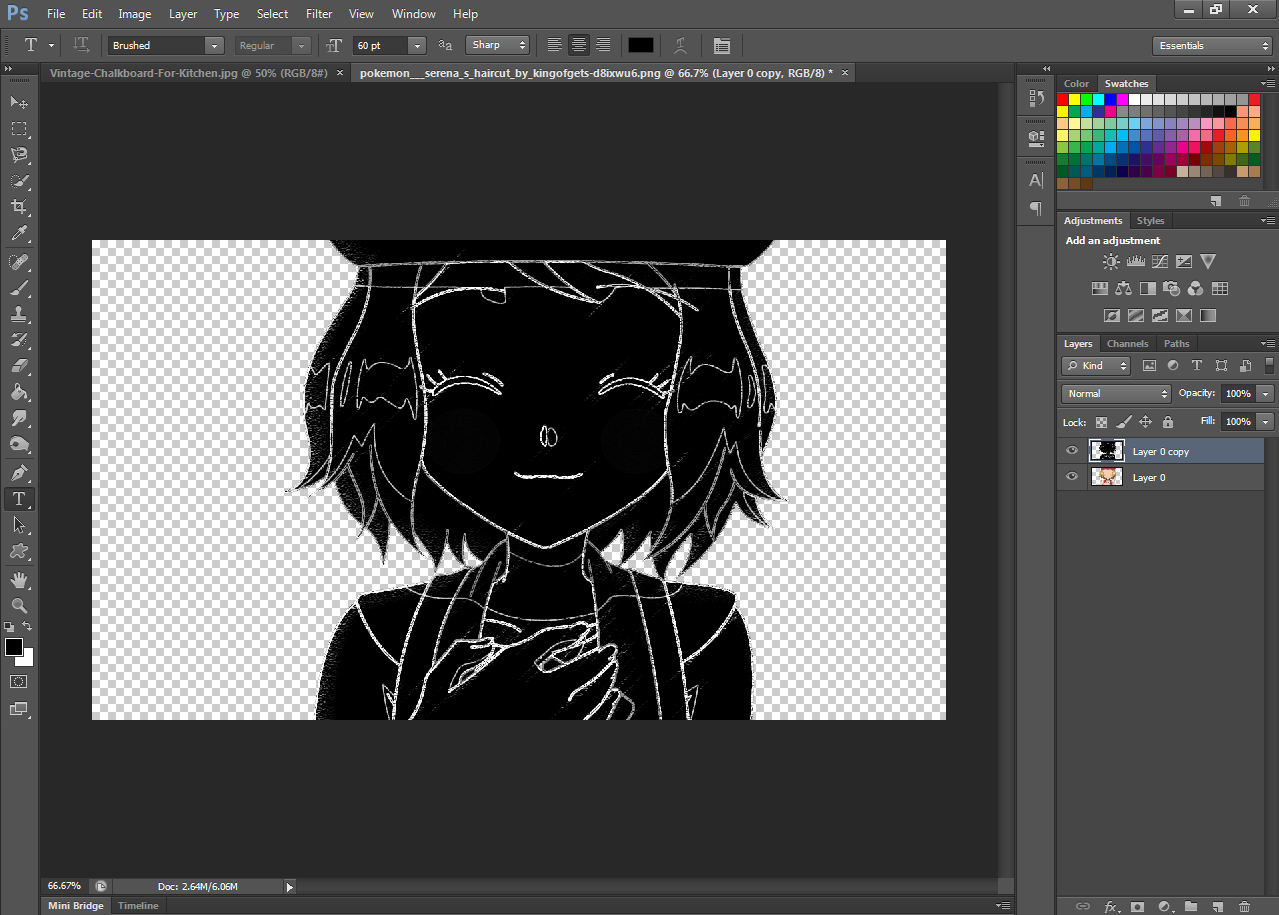1279x915 pixels.
Task: Open the Image menu
Action: [x=134, y=14]
